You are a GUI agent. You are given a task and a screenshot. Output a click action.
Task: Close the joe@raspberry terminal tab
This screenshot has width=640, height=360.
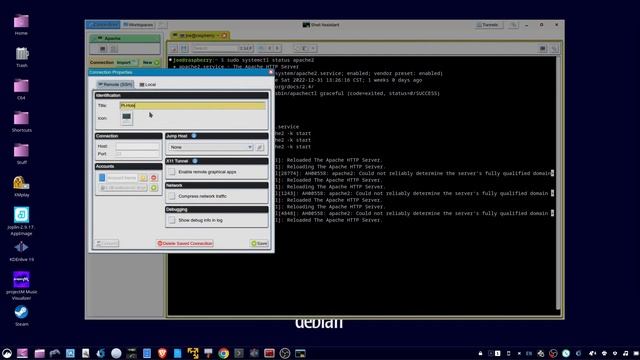point(224,36)
